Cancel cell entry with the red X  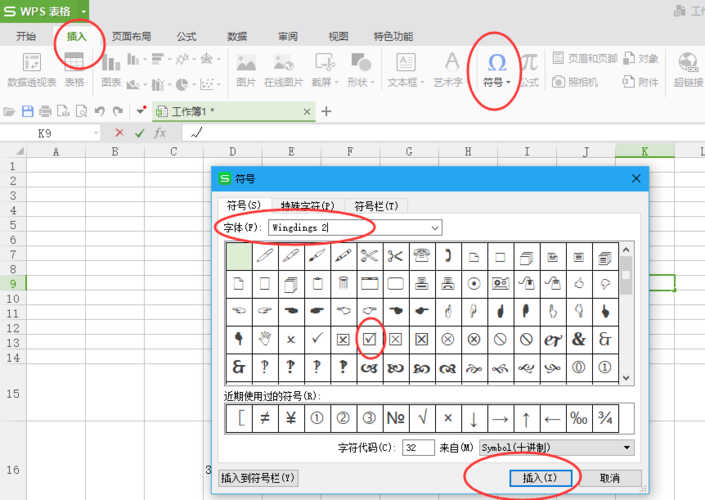pyautogui.click(x=119, y=133)
